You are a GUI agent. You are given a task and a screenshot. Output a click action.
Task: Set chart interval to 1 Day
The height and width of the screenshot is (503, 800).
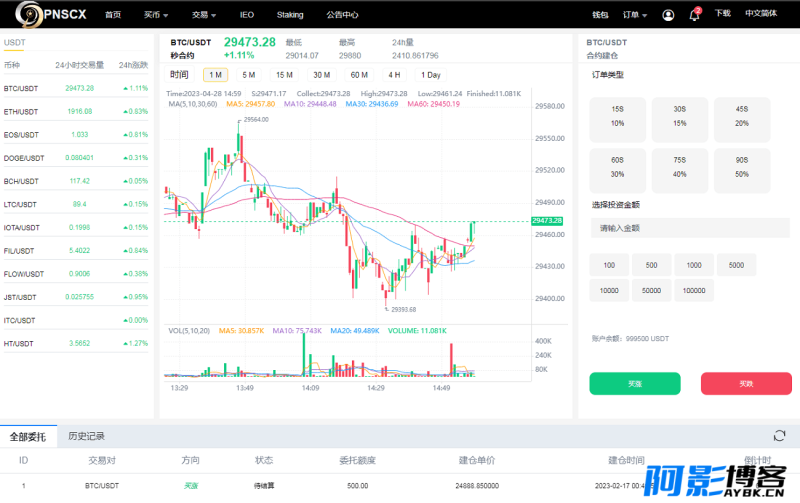pos(431,75)
